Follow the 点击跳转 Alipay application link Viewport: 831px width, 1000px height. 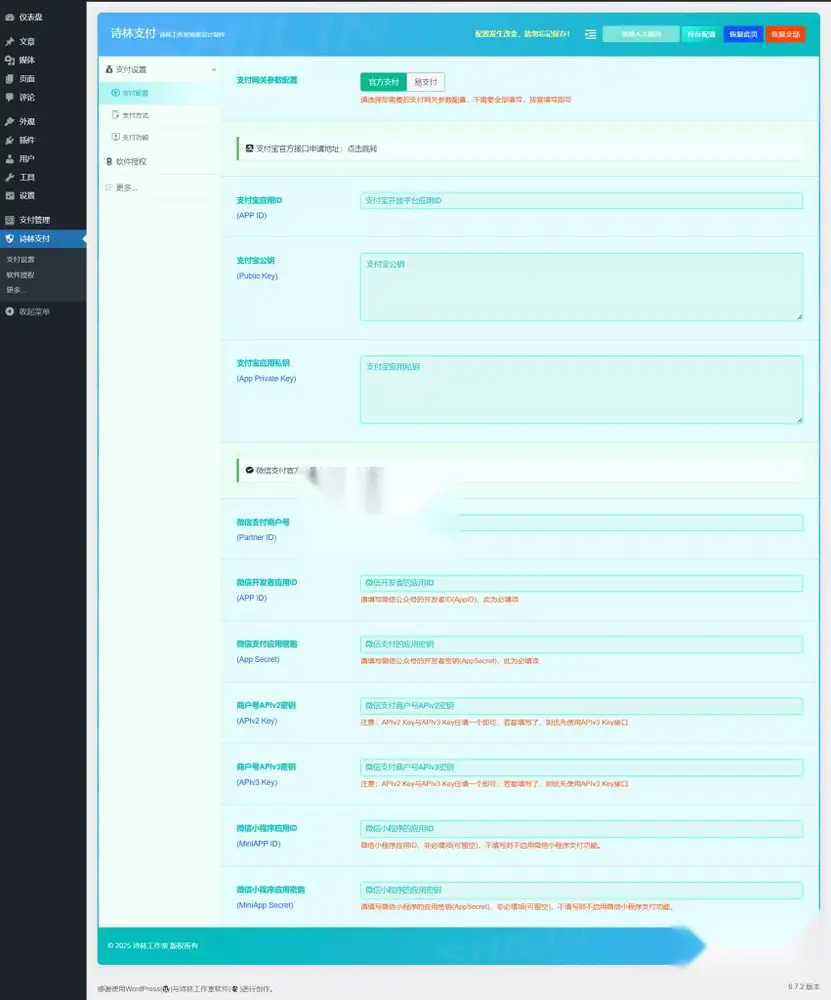pyautogui.click(x=362, y=149)
